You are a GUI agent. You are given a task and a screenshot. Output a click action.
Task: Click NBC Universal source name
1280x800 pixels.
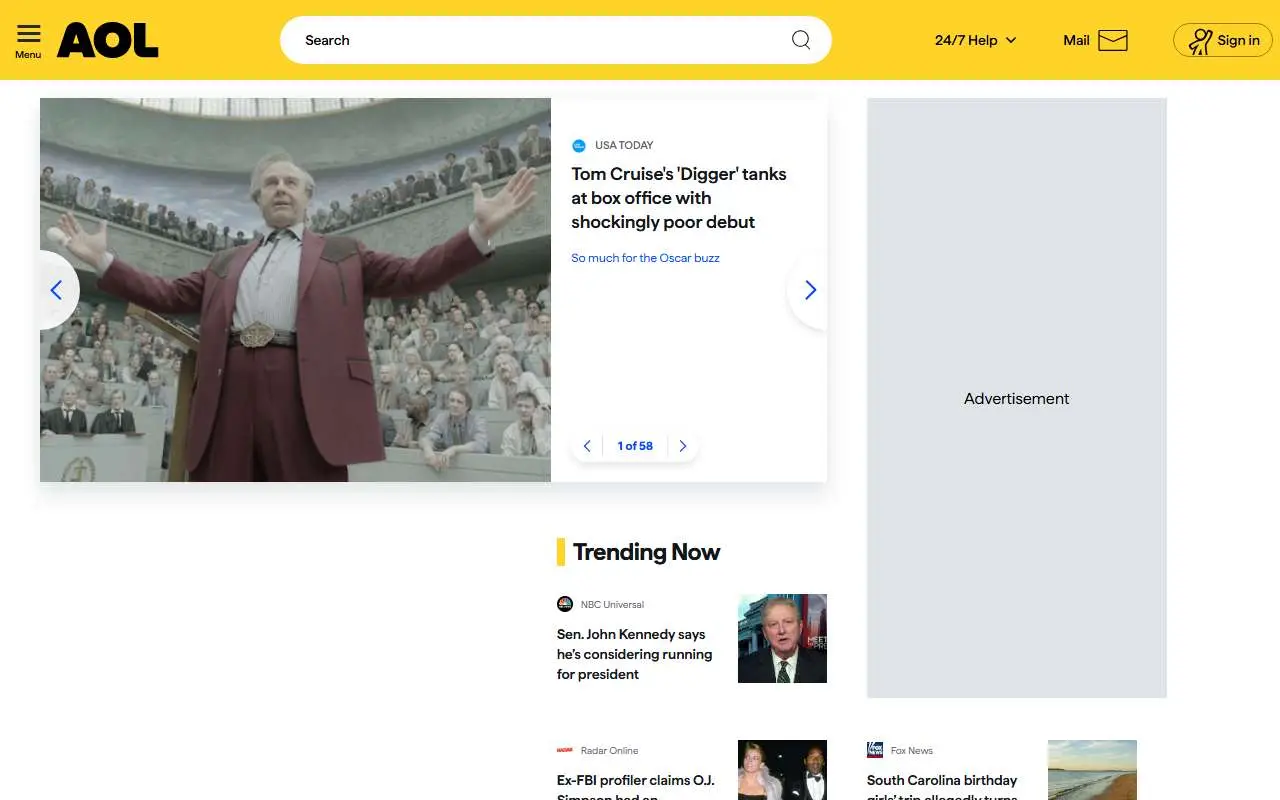coord(612,604)
